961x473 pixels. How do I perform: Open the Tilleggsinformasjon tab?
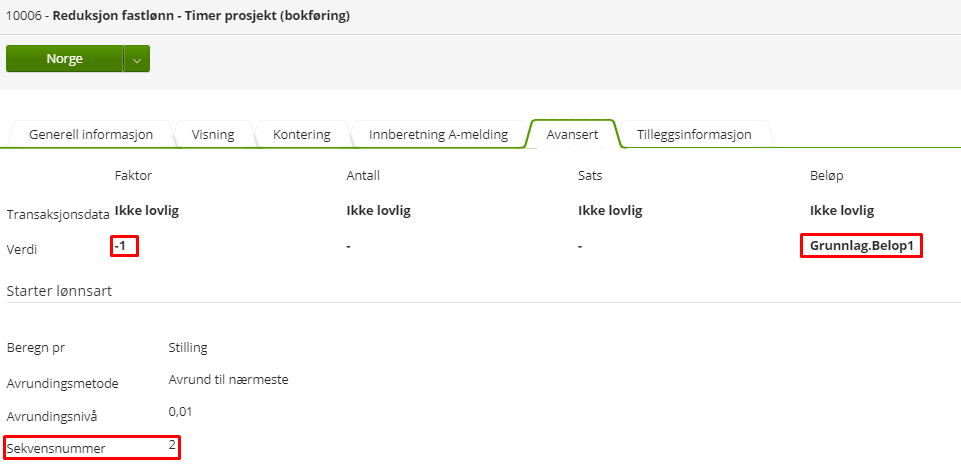(x=693, y=134)
